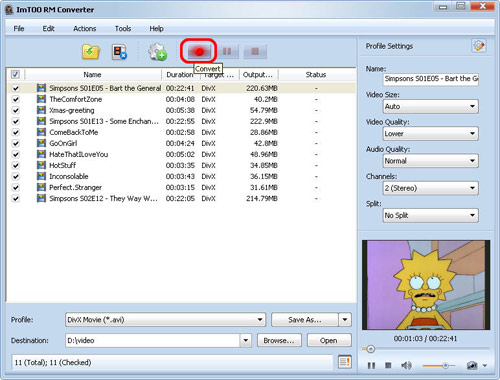Toggle the select-all checkbox in the header
Screen dimensions: 500x380
tap(15, 74)
